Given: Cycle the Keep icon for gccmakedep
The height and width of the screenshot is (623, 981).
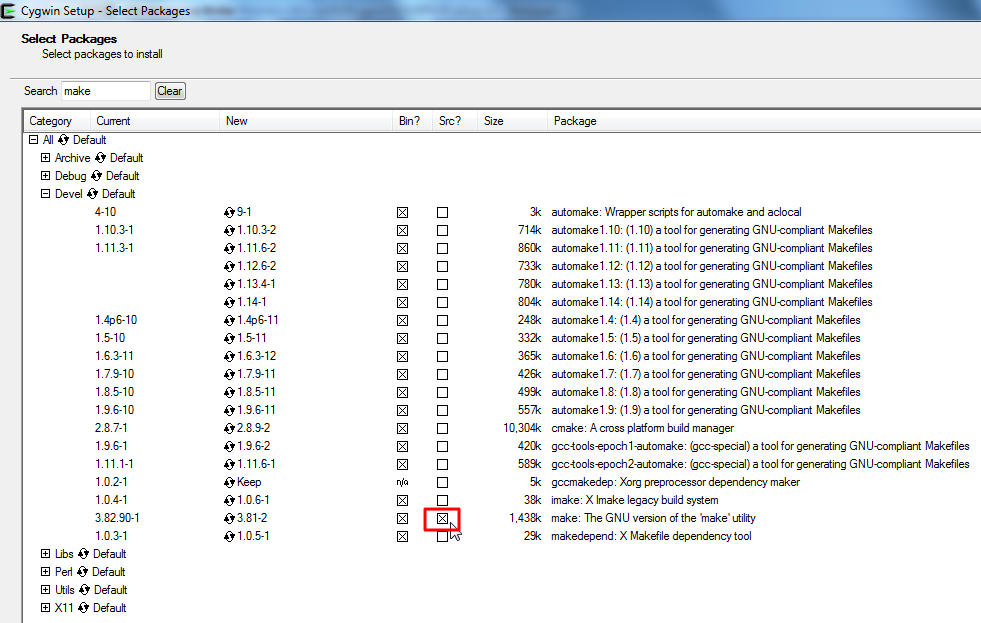Looking at the screenshot, I should coord(229,483).
